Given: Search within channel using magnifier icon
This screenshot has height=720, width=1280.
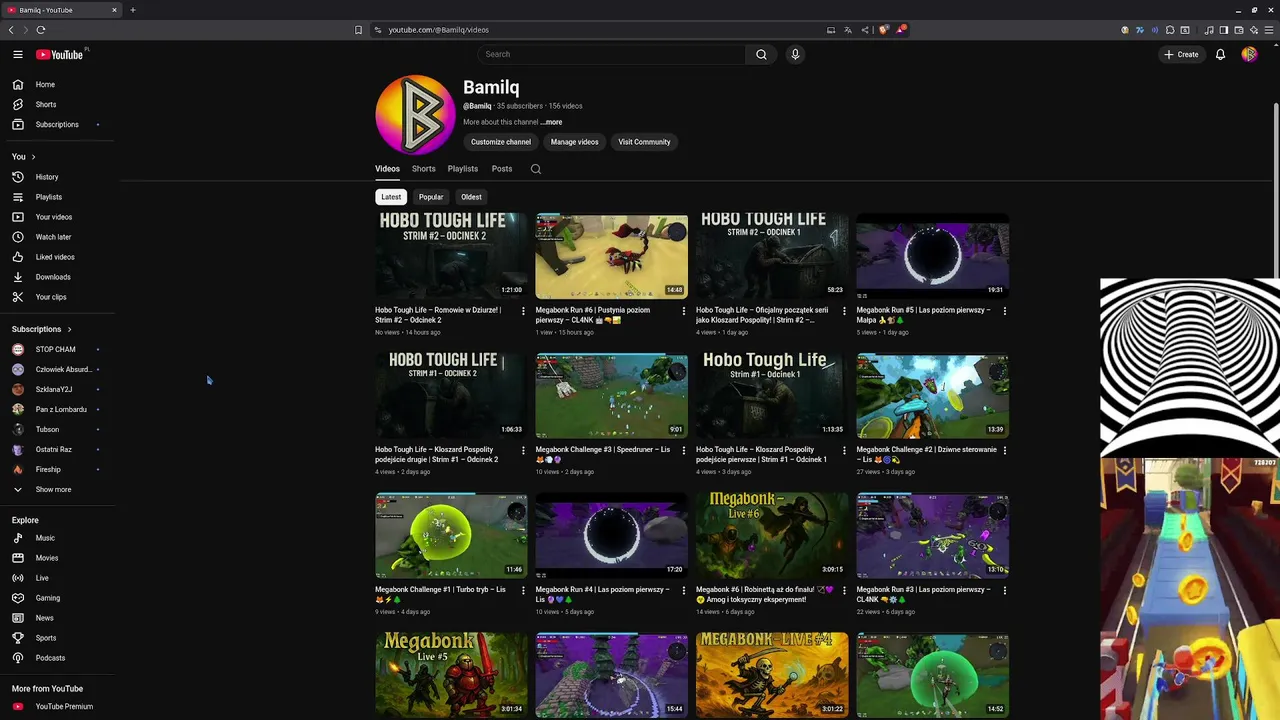Looking at the screenshot, I should coord(536,169).
